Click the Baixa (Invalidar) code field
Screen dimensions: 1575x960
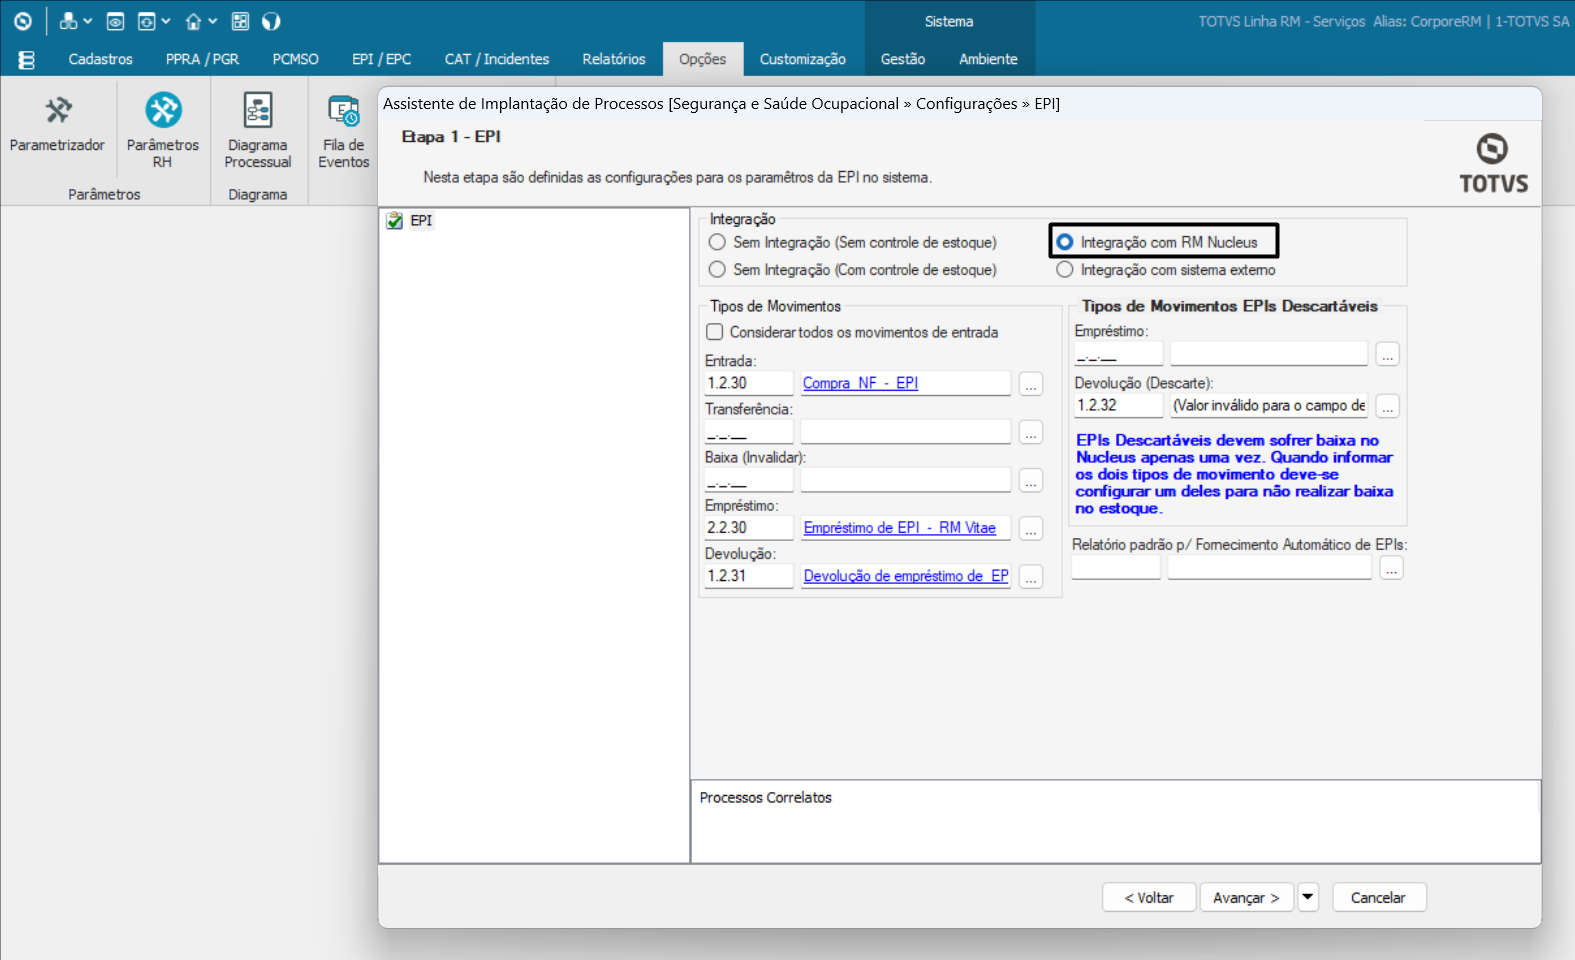[748, 480]
